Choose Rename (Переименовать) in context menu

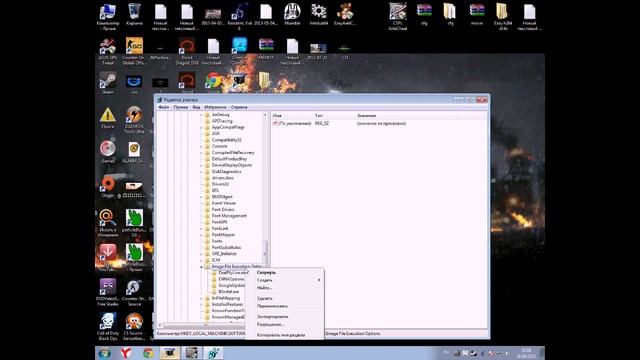(x=284, y=306)
